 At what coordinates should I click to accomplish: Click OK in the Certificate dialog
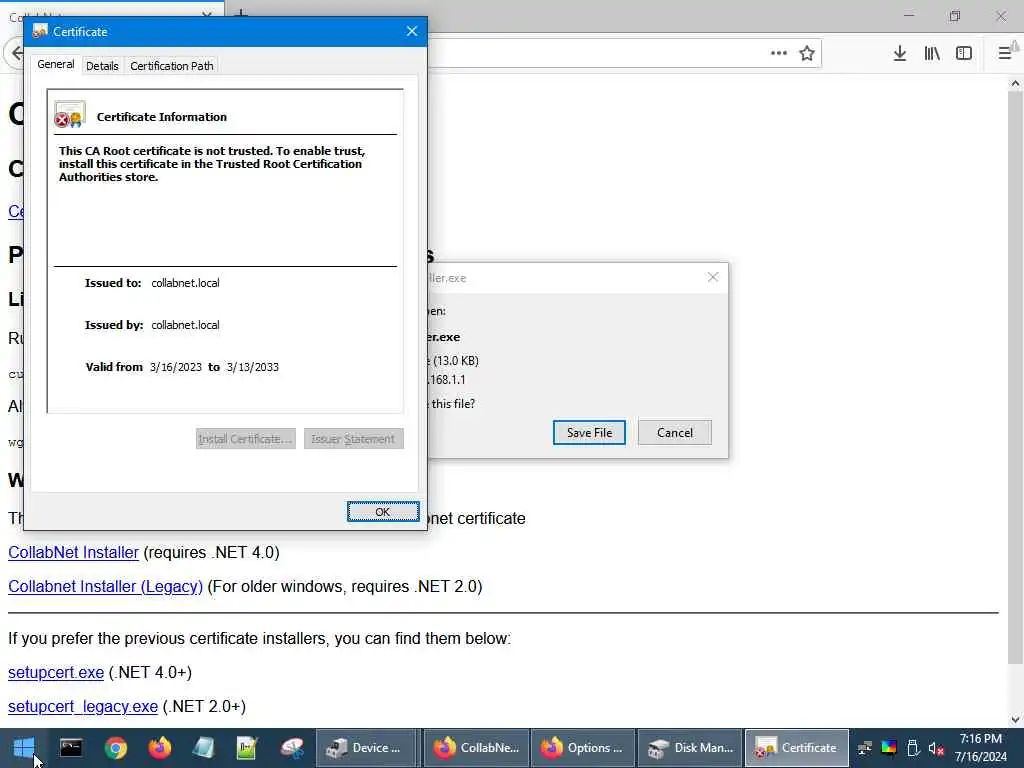point(383,512)
